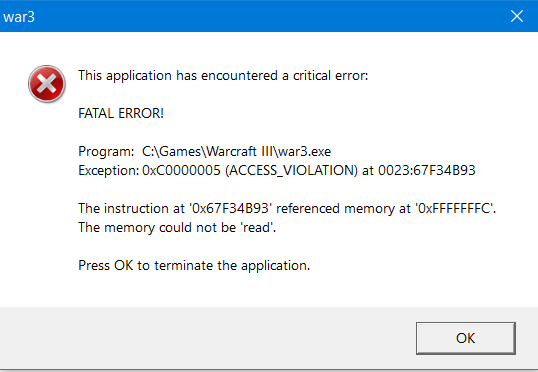Select the '0xFFFFFFFC' memory address

(454, 208)
